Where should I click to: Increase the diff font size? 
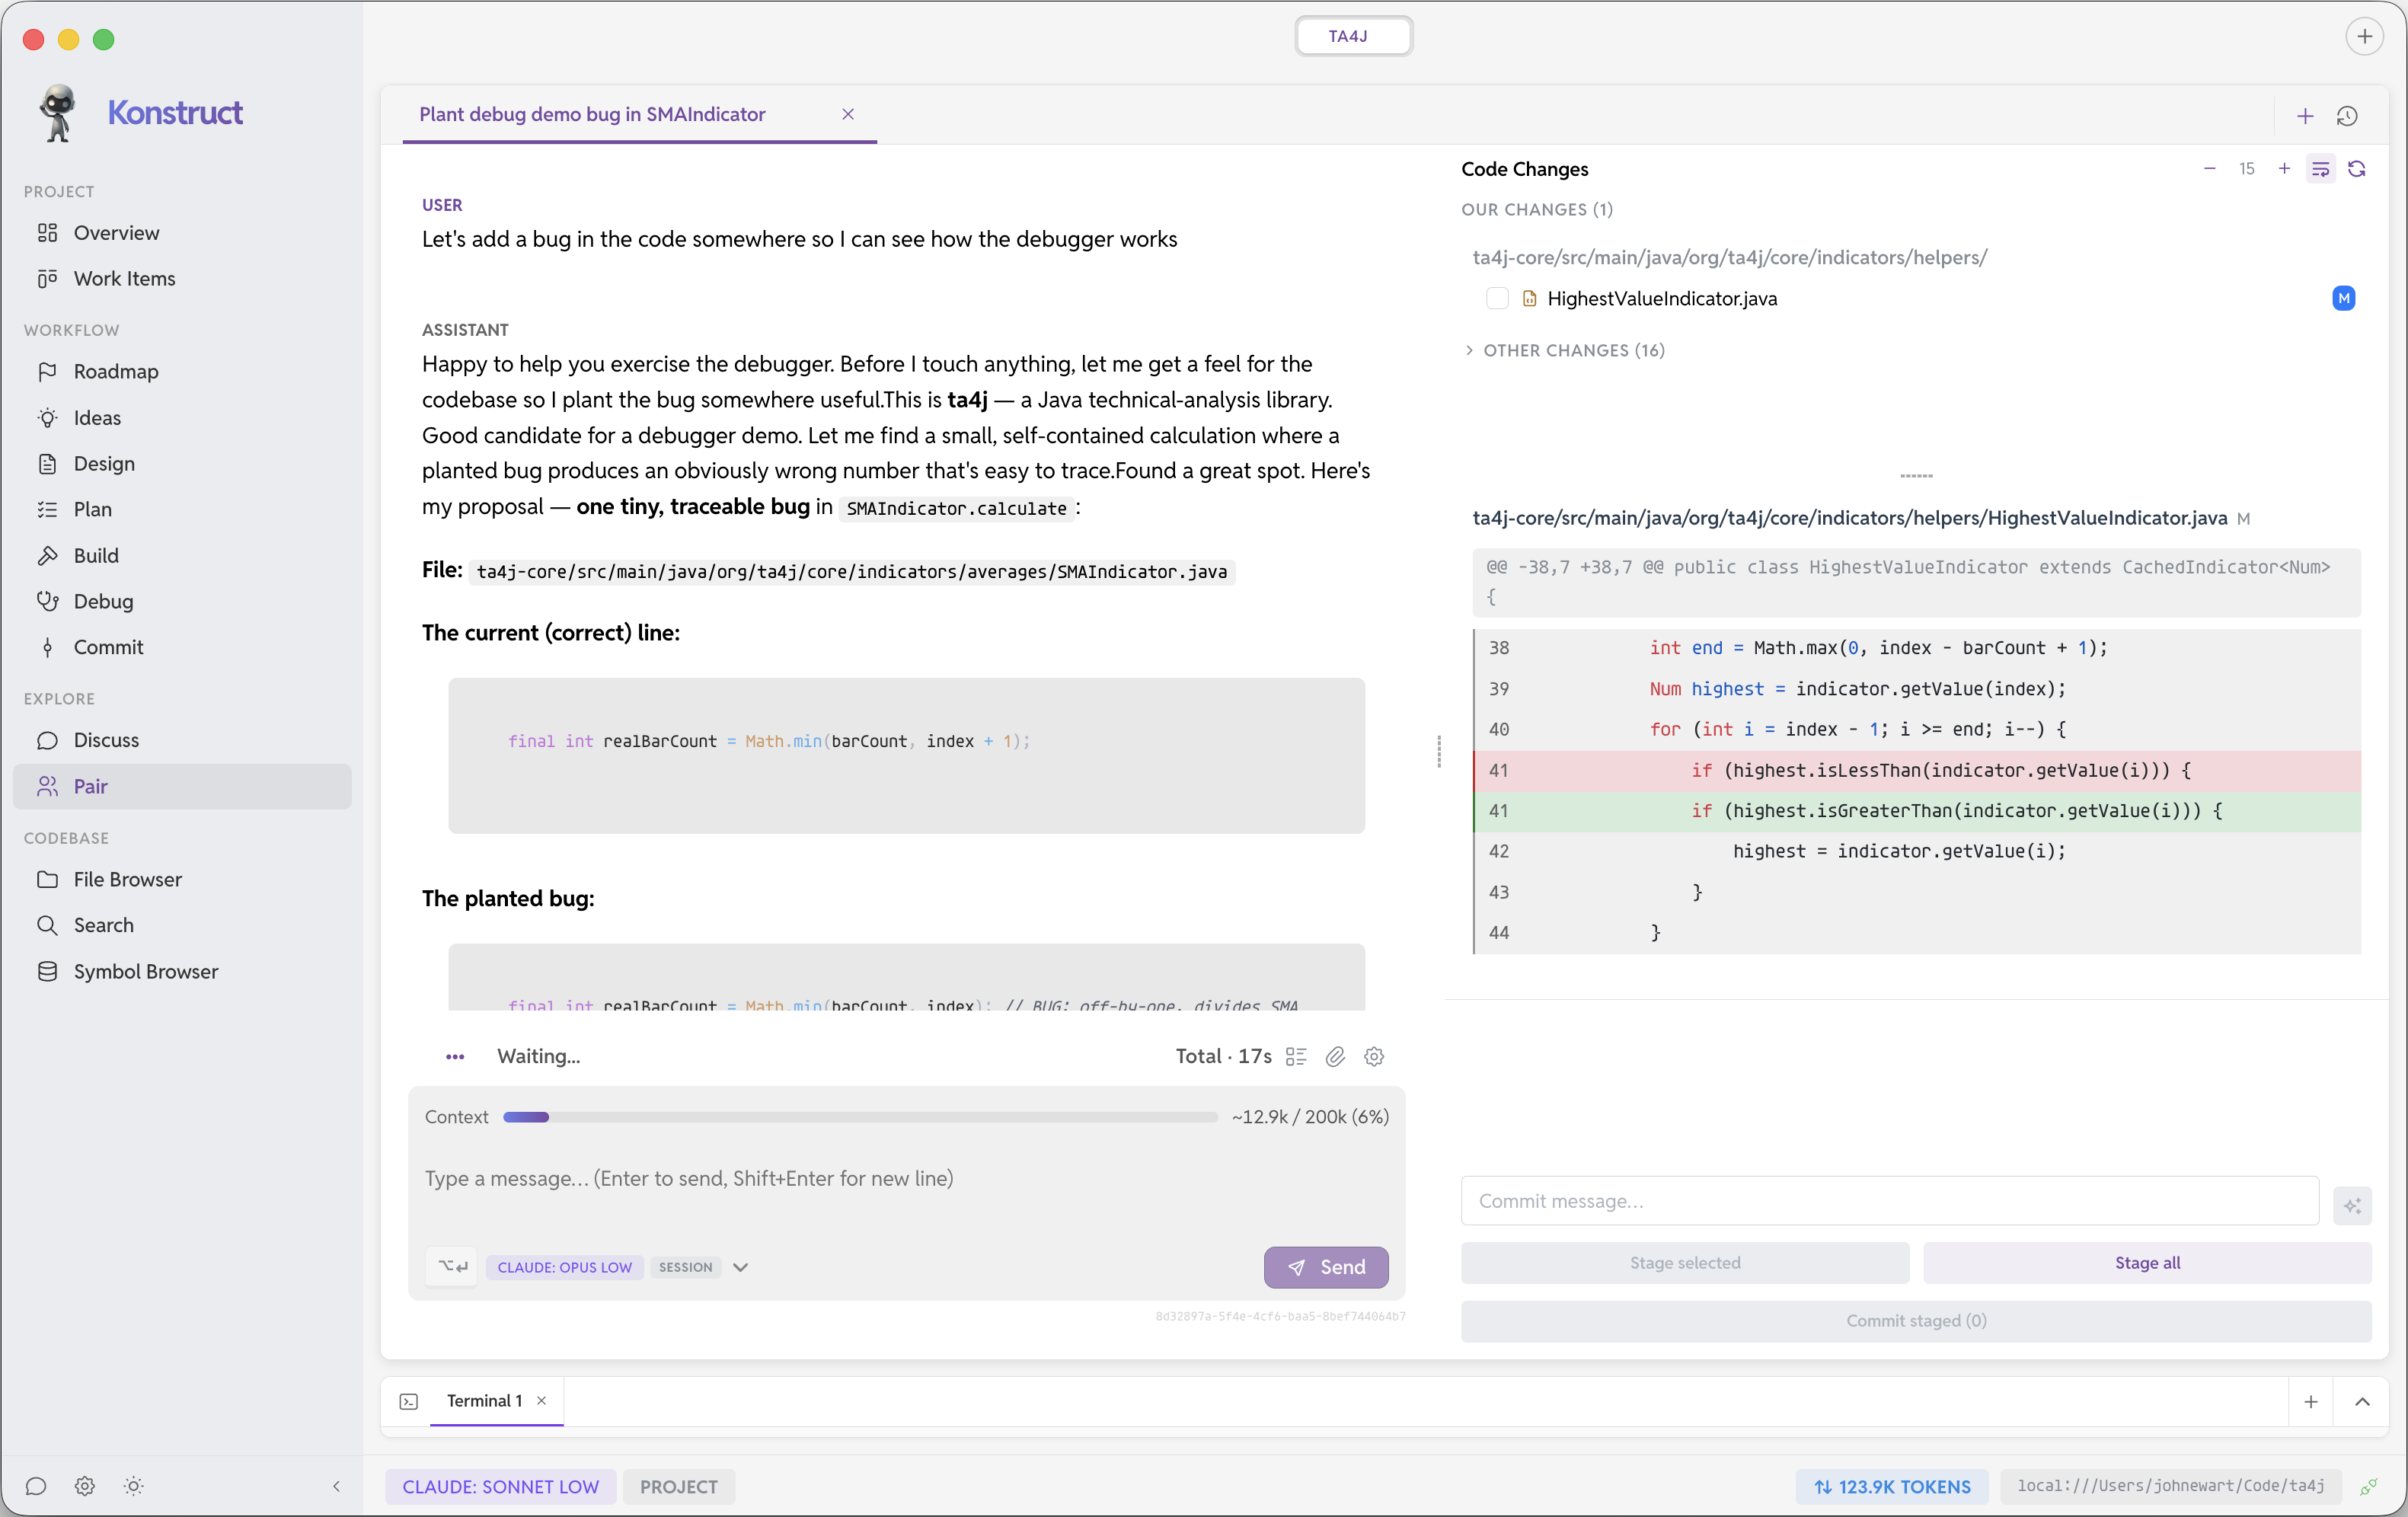2284,169
